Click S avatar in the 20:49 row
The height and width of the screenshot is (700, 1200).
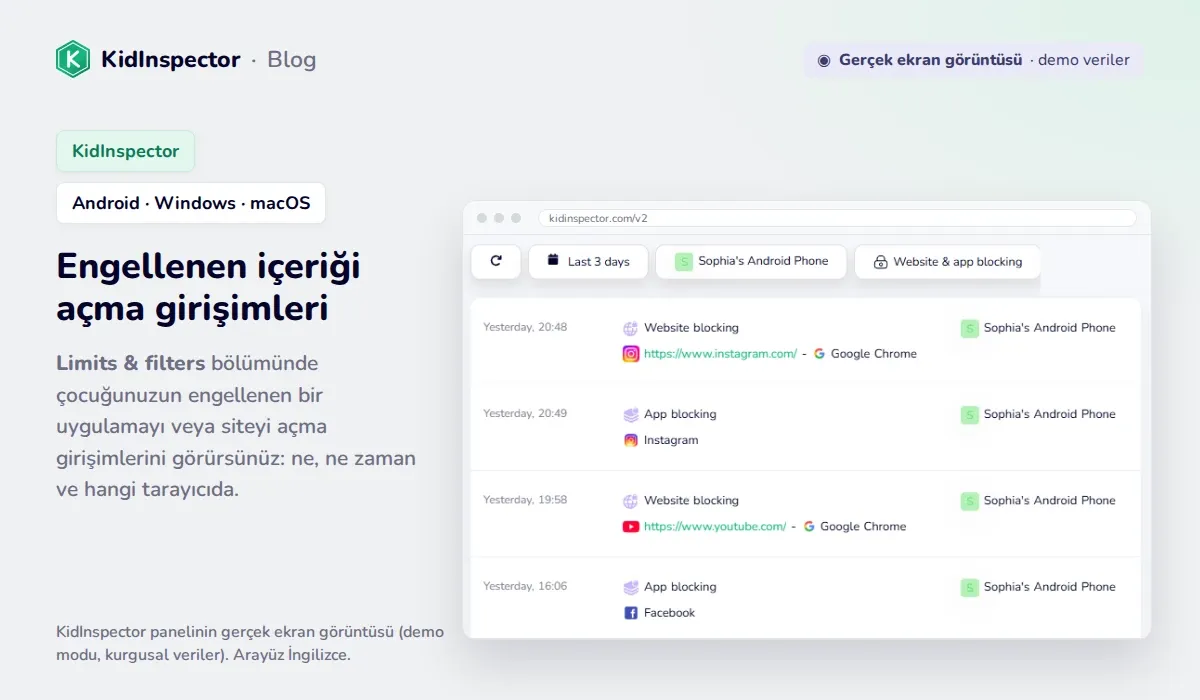tap(969, 414)
